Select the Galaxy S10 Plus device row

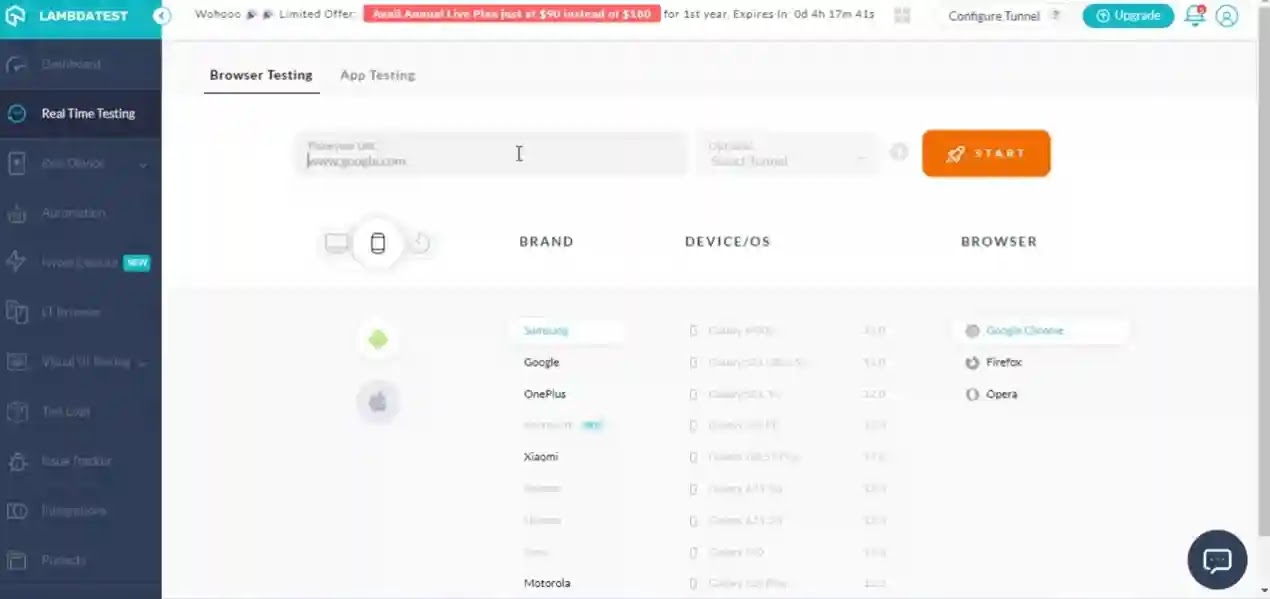click(787, 583)
